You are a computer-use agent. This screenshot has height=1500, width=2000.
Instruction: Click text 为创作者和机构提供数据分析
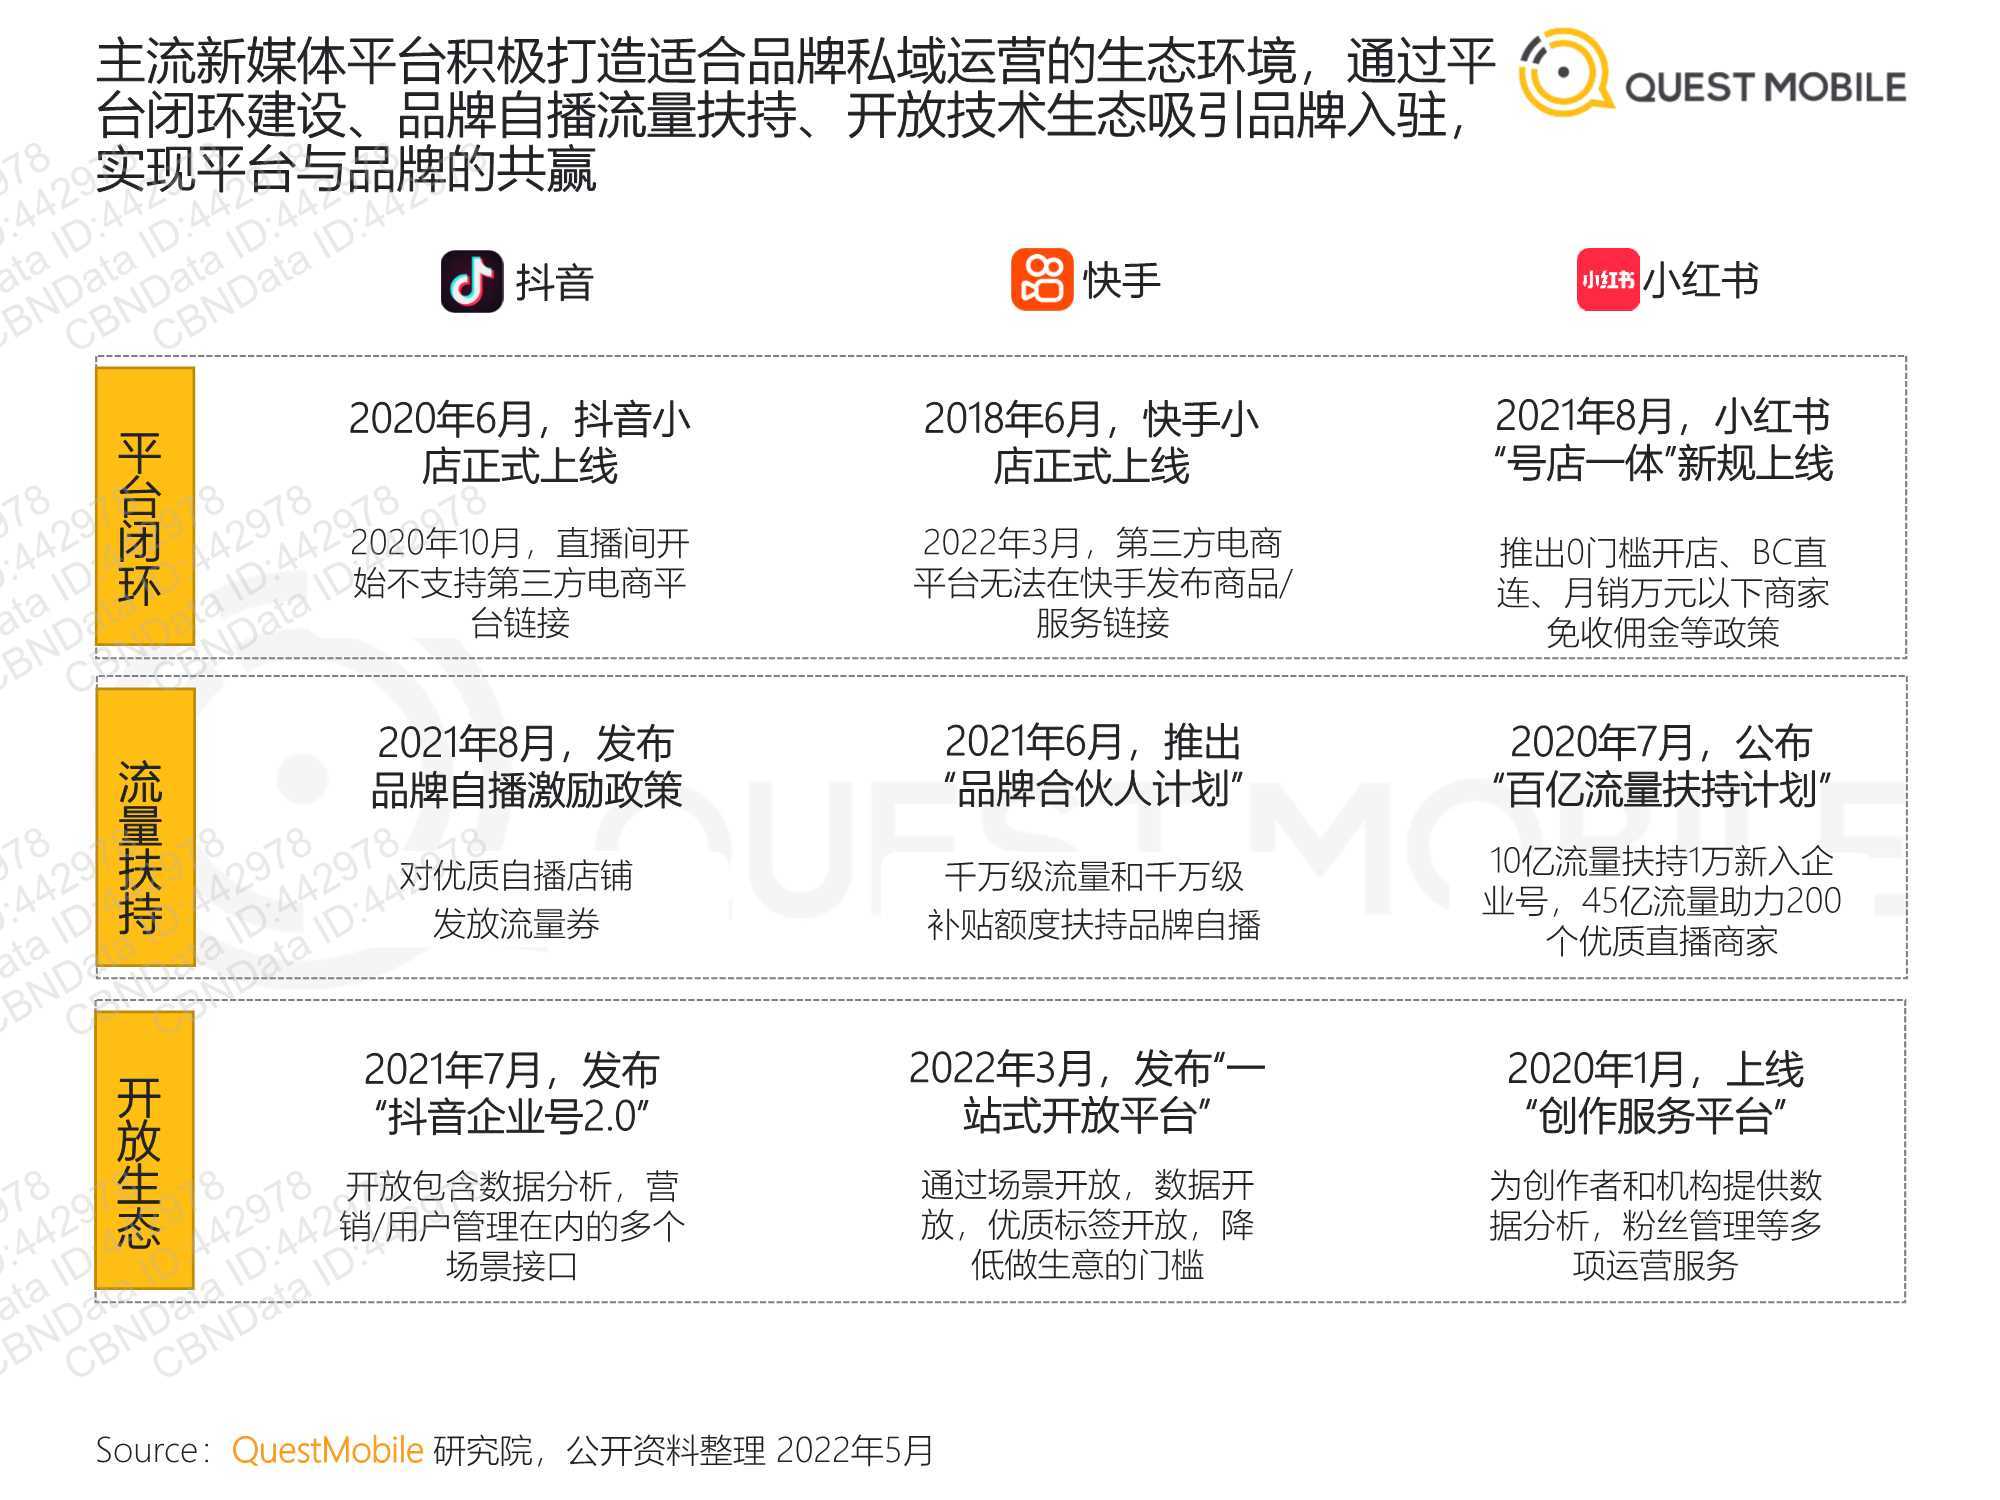click(1656, 1225)
